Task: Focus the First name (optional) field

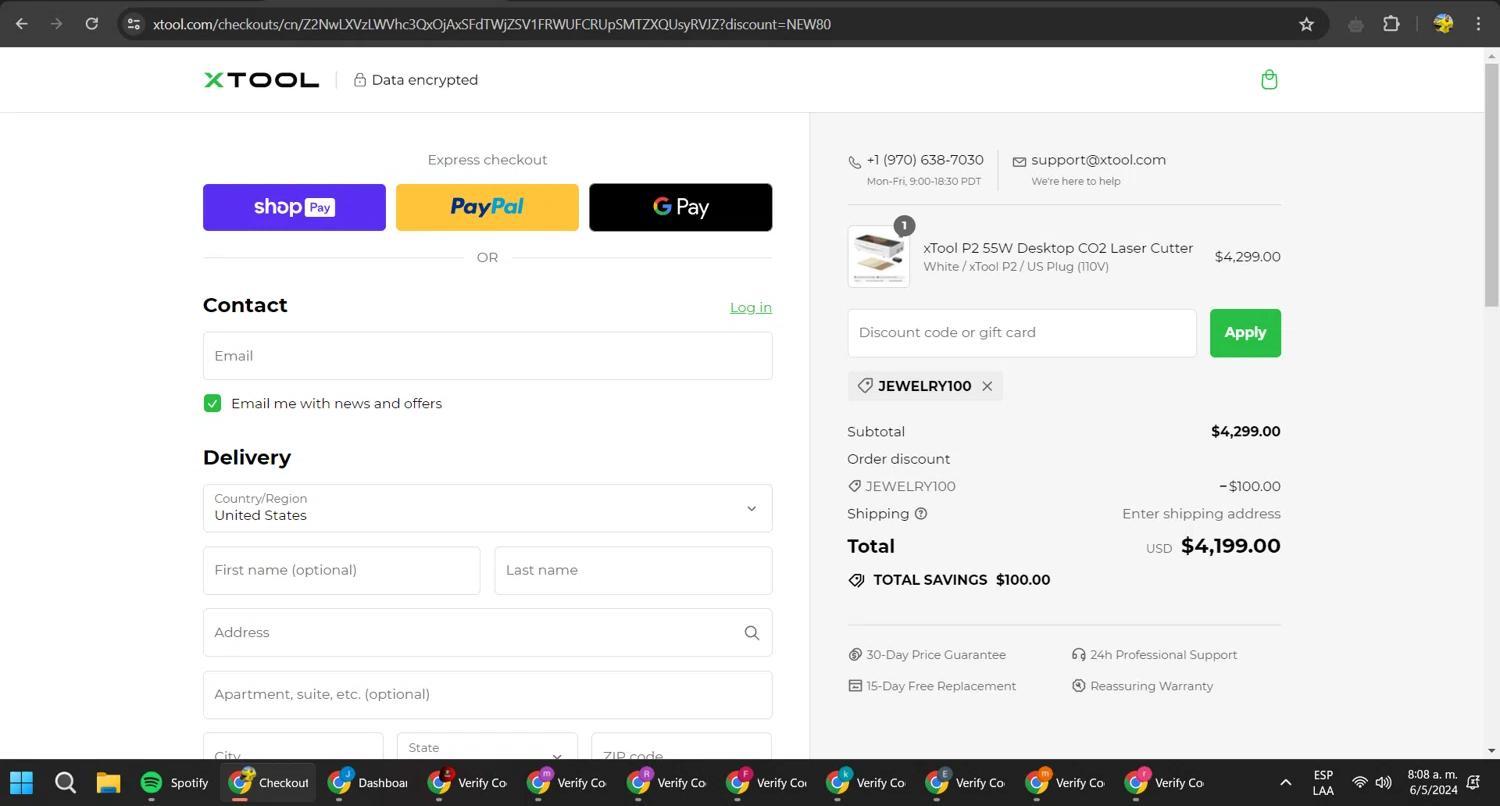Action: point(341,570)
